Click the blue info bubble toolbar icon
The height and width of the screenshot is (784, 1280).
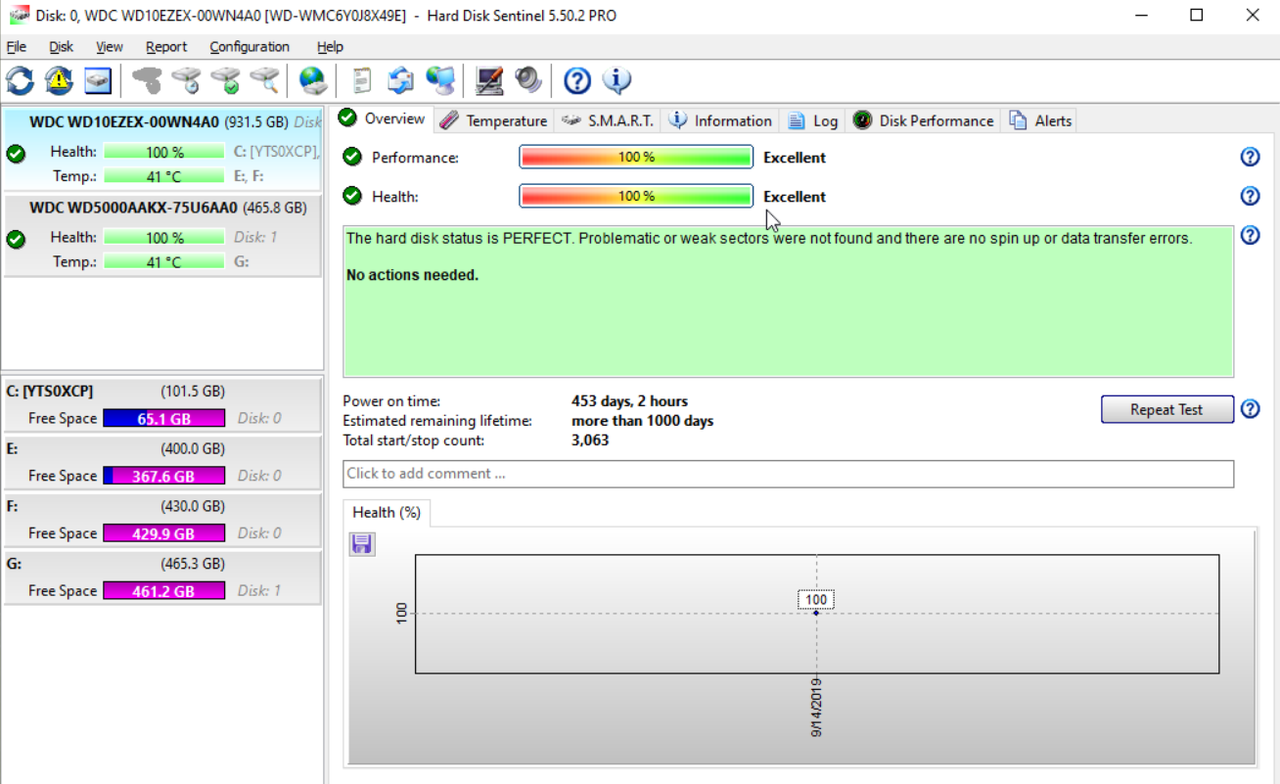[616, 81]
